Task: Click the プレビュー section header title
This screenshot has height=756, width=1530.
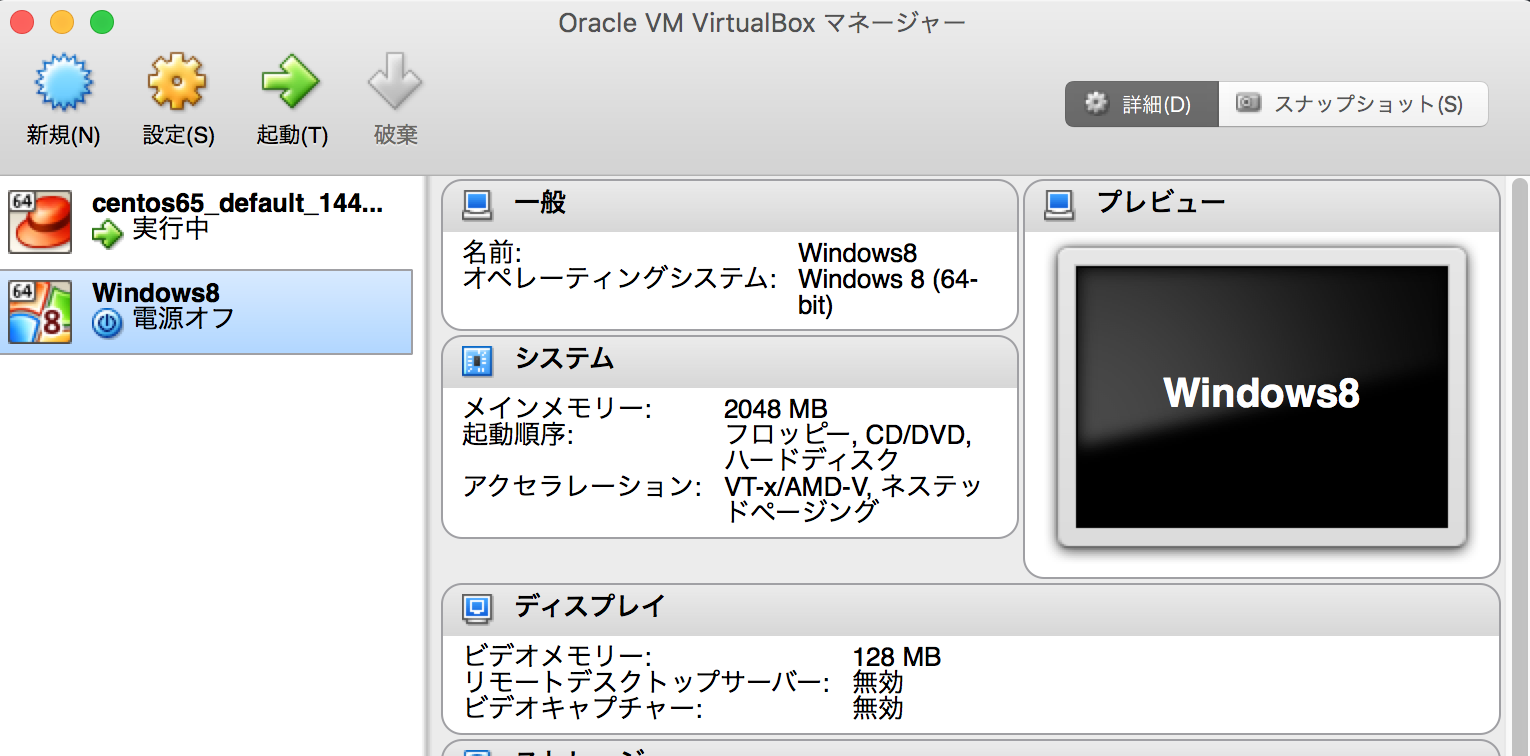Action: [x=1161, y=203]
